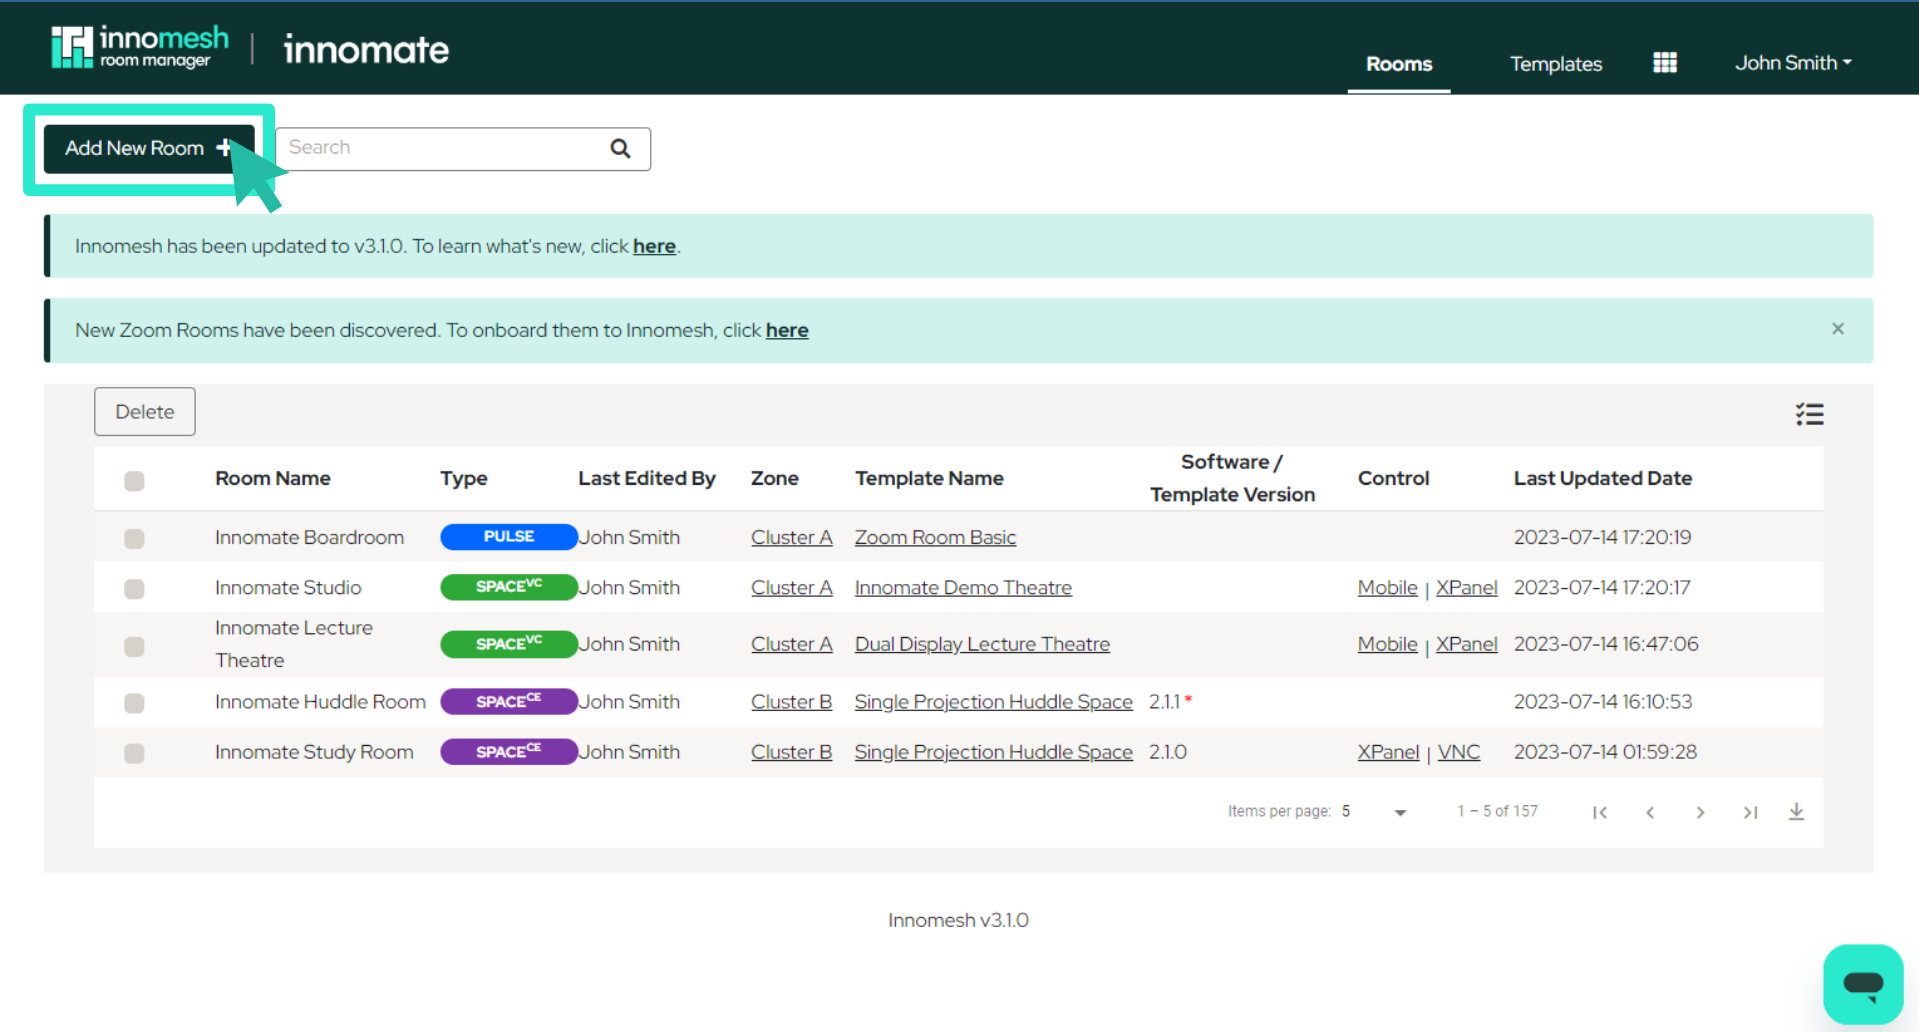Go to the next page chevron icon
The image size is (1919, 1032).
pyautogui.click(x=1700, y=812)
